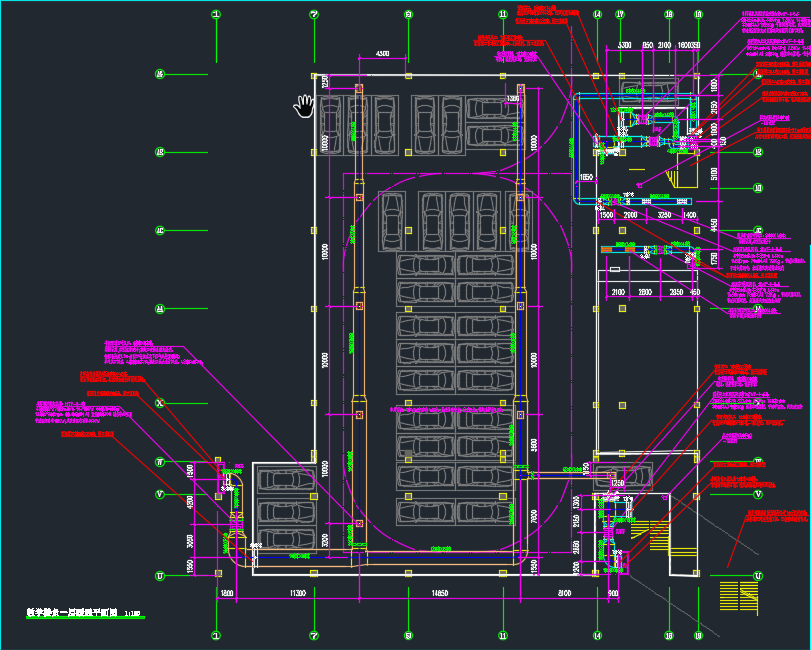Pick grid axis bubble 9 at top
Screen dimensions: 811x650
[408, 14]
